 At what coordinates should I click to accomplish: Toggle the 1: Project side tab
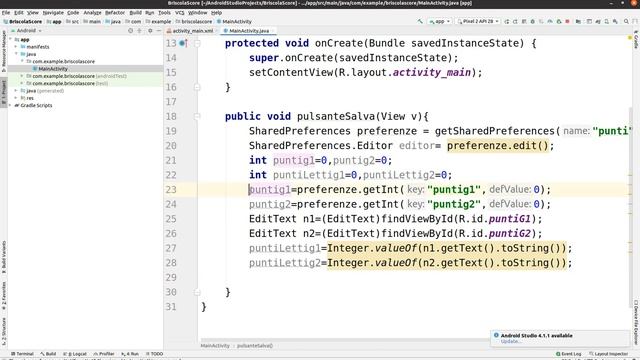pos(4,93)
